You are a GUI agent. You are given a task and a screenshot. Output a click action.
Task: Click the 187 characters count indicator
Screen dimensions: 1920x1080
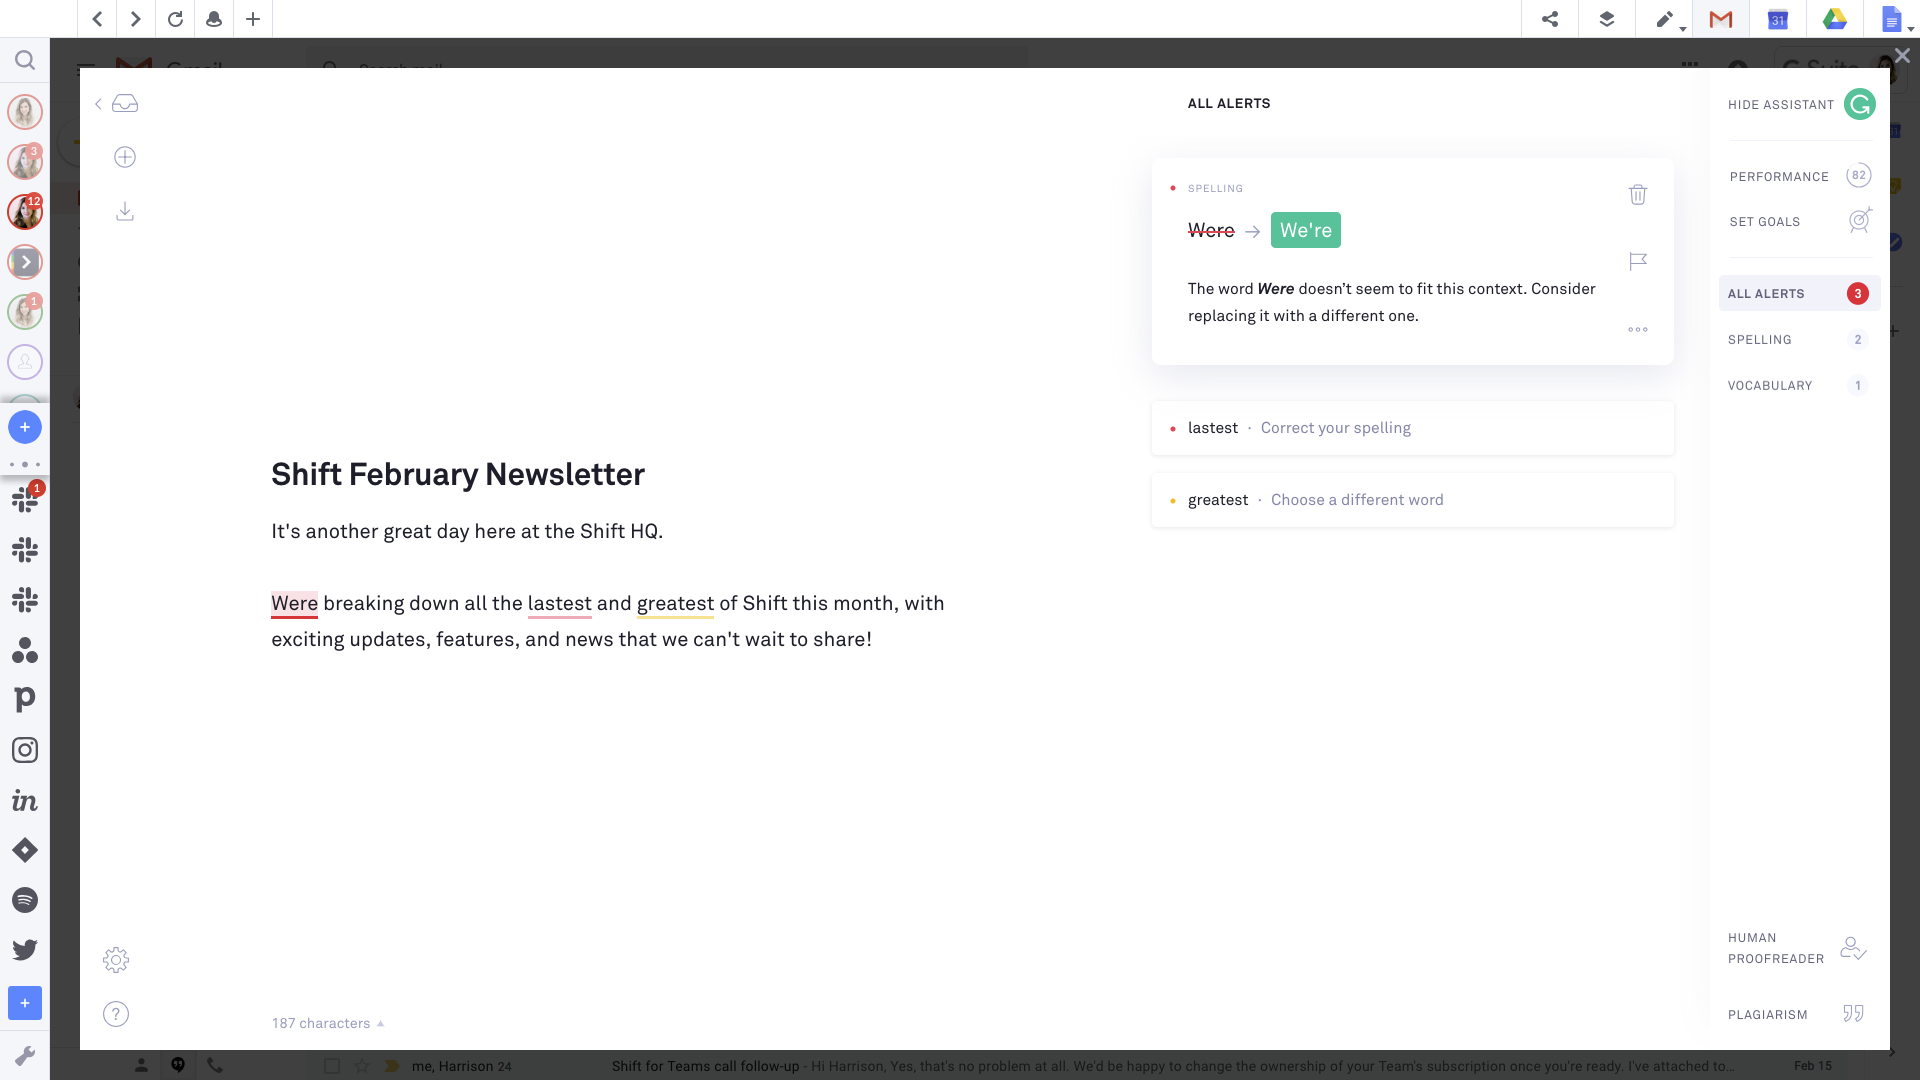(322, 1022)
